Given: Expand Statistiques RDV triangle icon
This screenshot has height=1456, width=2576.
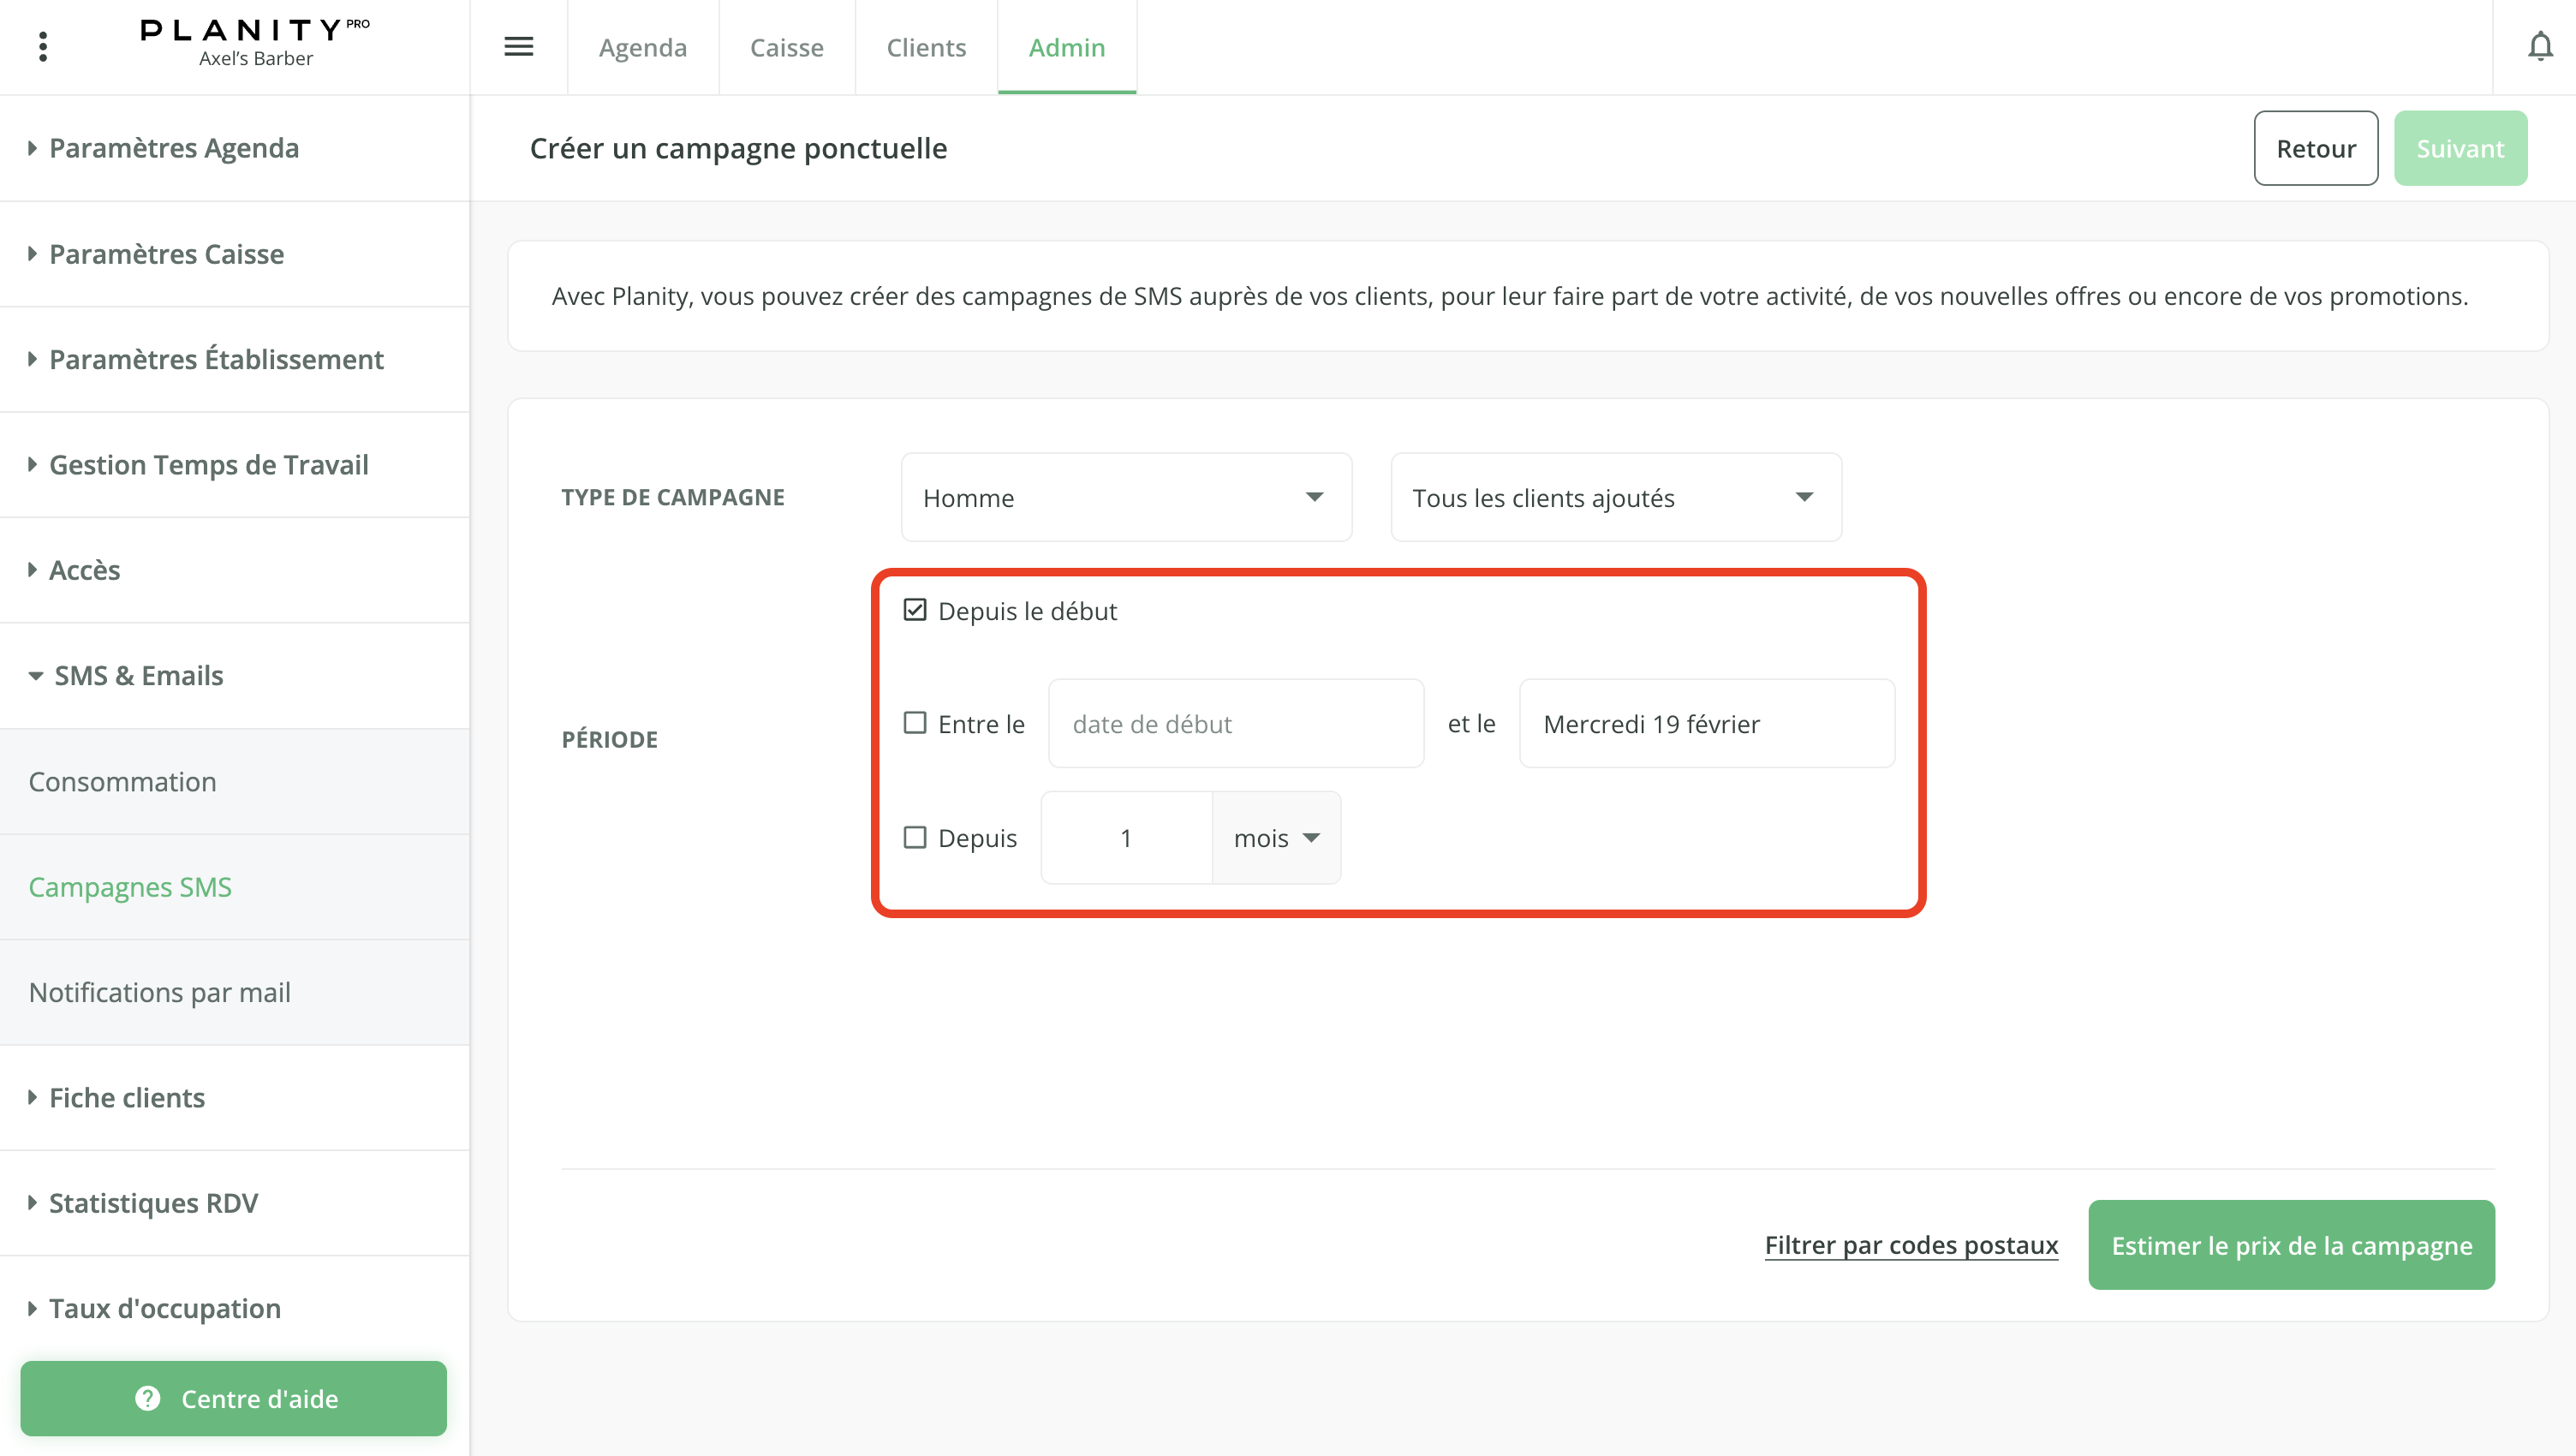Looking at the screenshot, I should (x=32, y=1203).
